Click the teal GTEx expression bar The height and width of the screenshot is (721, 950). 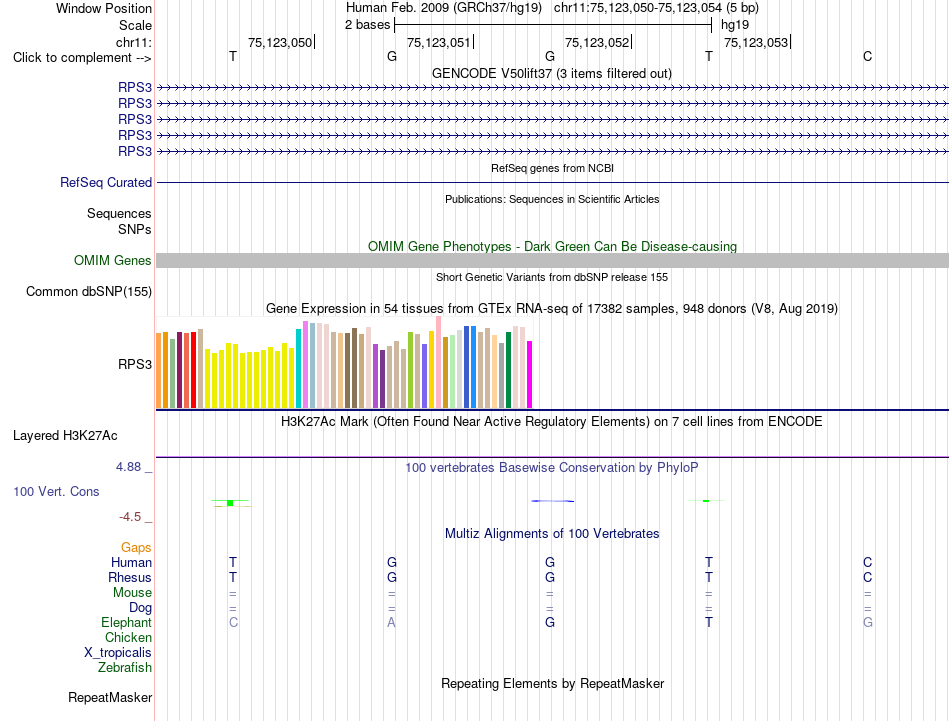pyautogui.click(x=299, y=368)
